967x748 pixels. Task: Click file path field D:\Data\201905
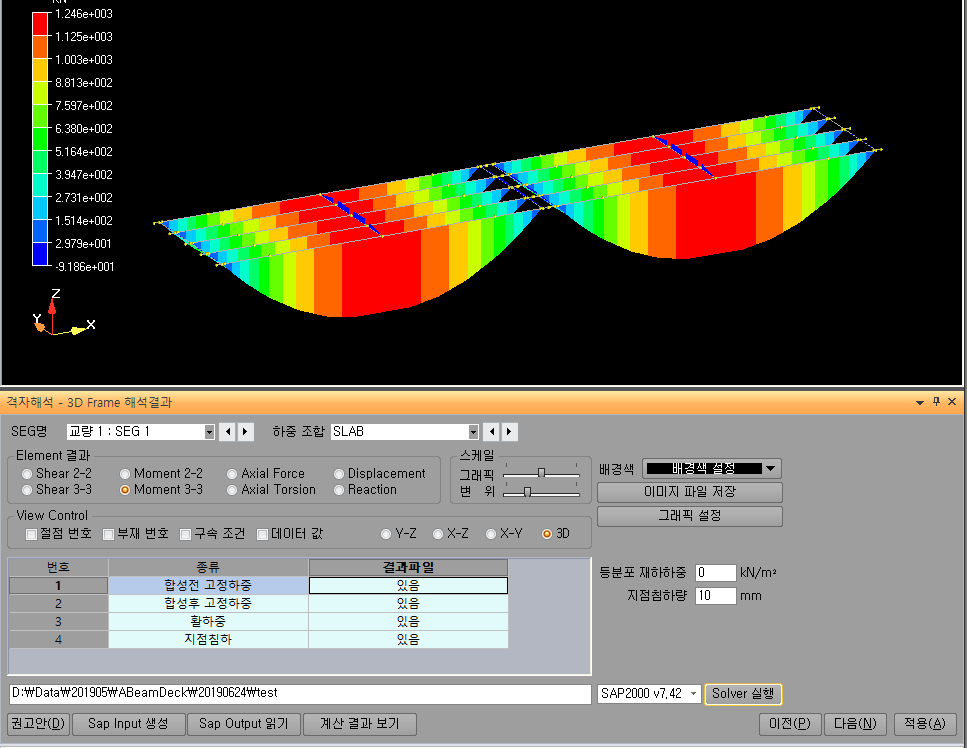pos(300,694)
